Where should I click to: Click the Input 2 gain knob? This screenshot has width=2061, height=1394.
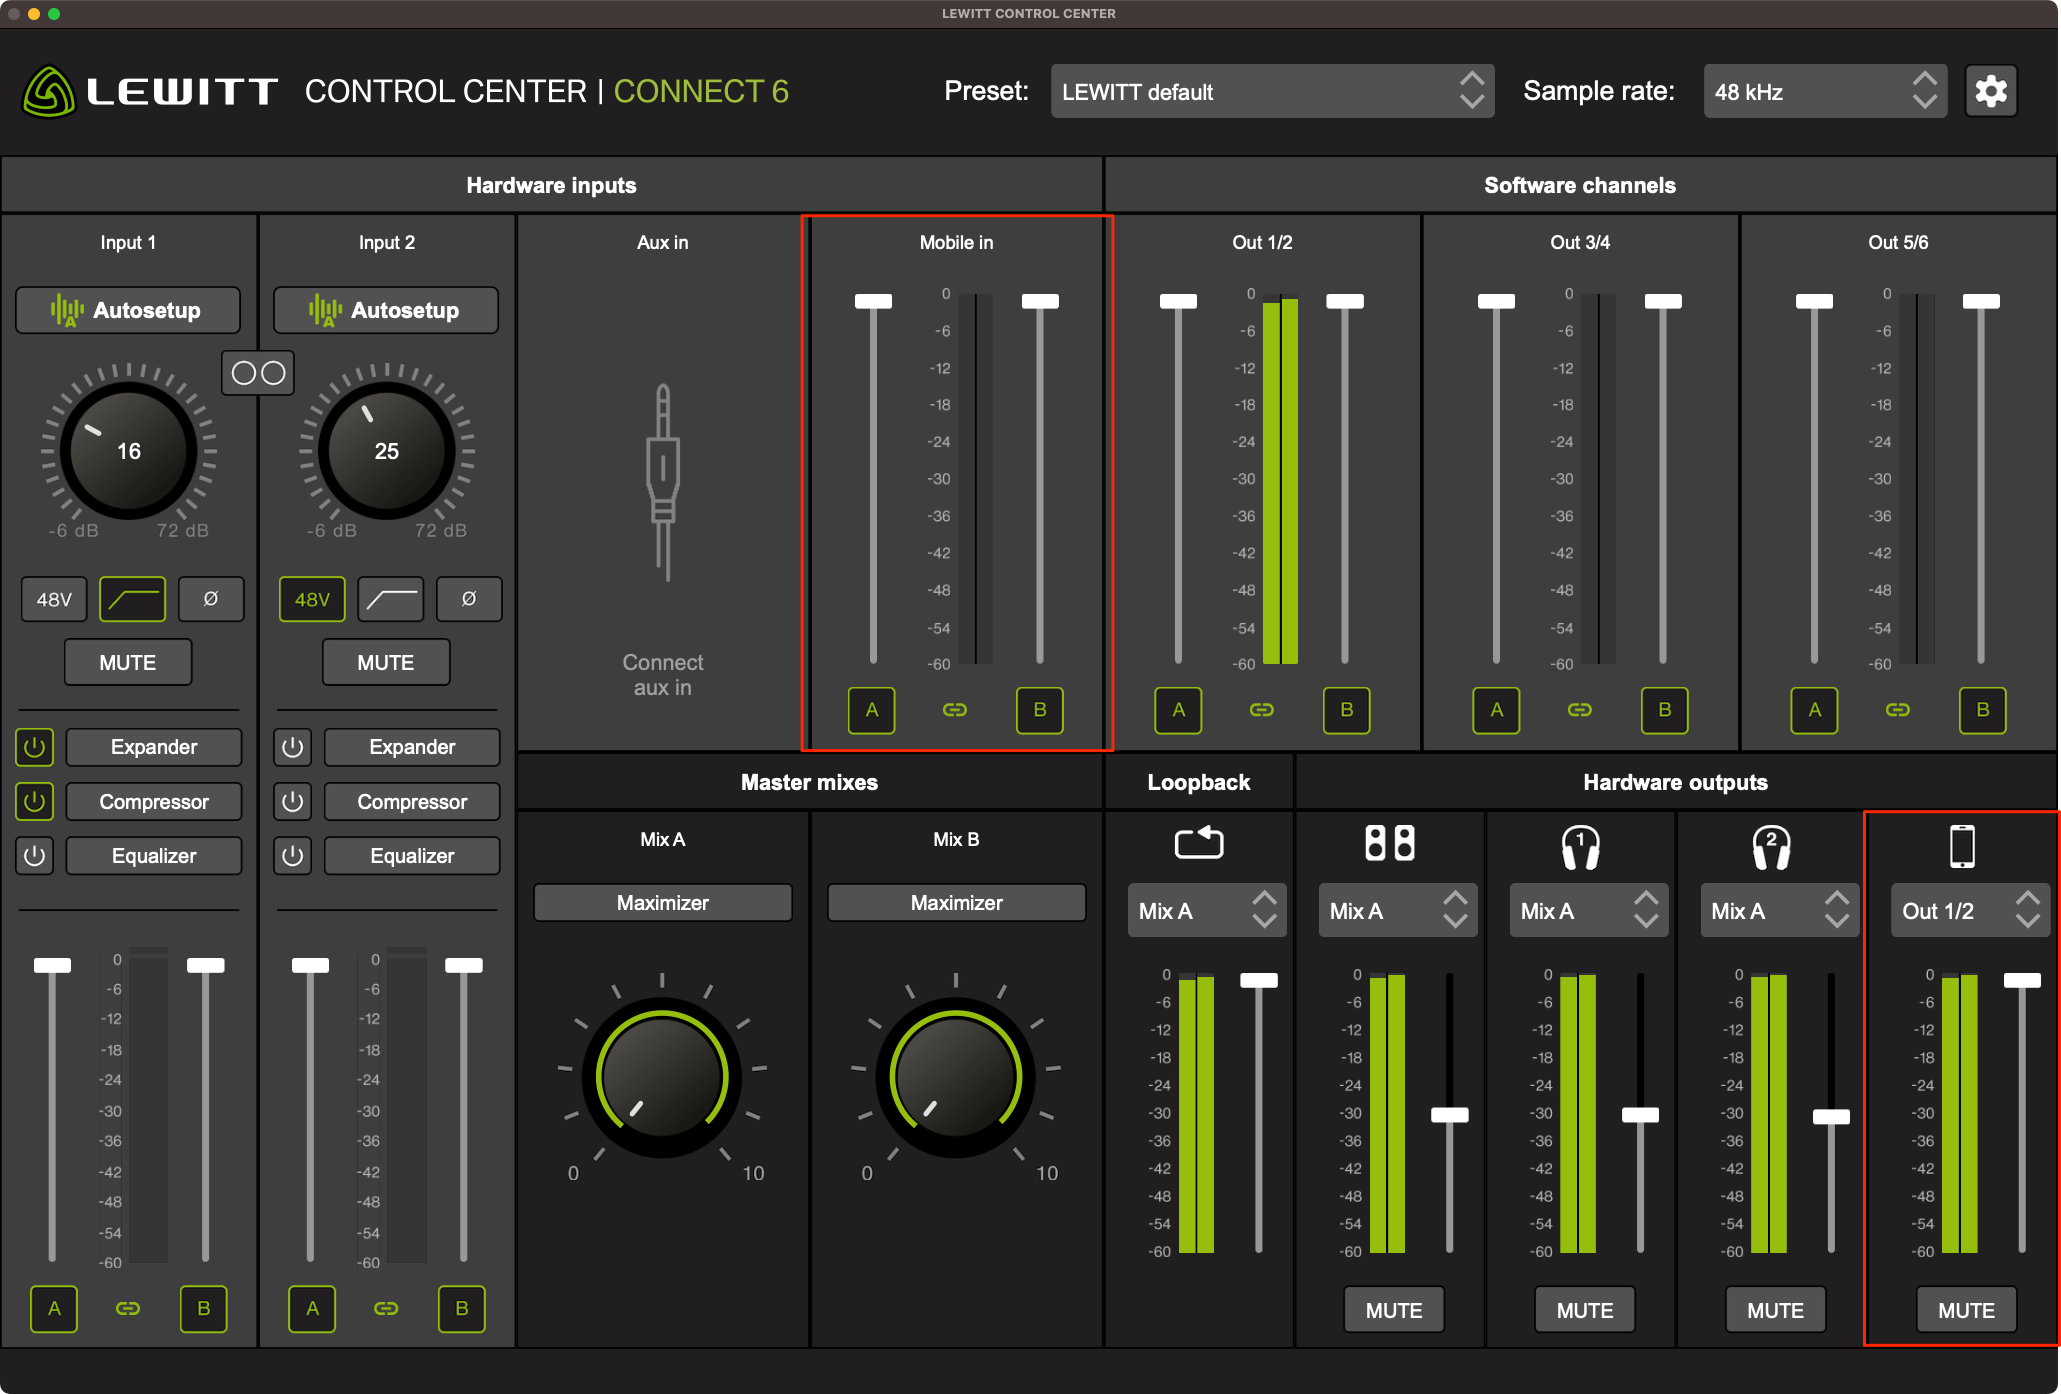click(387, 451)
